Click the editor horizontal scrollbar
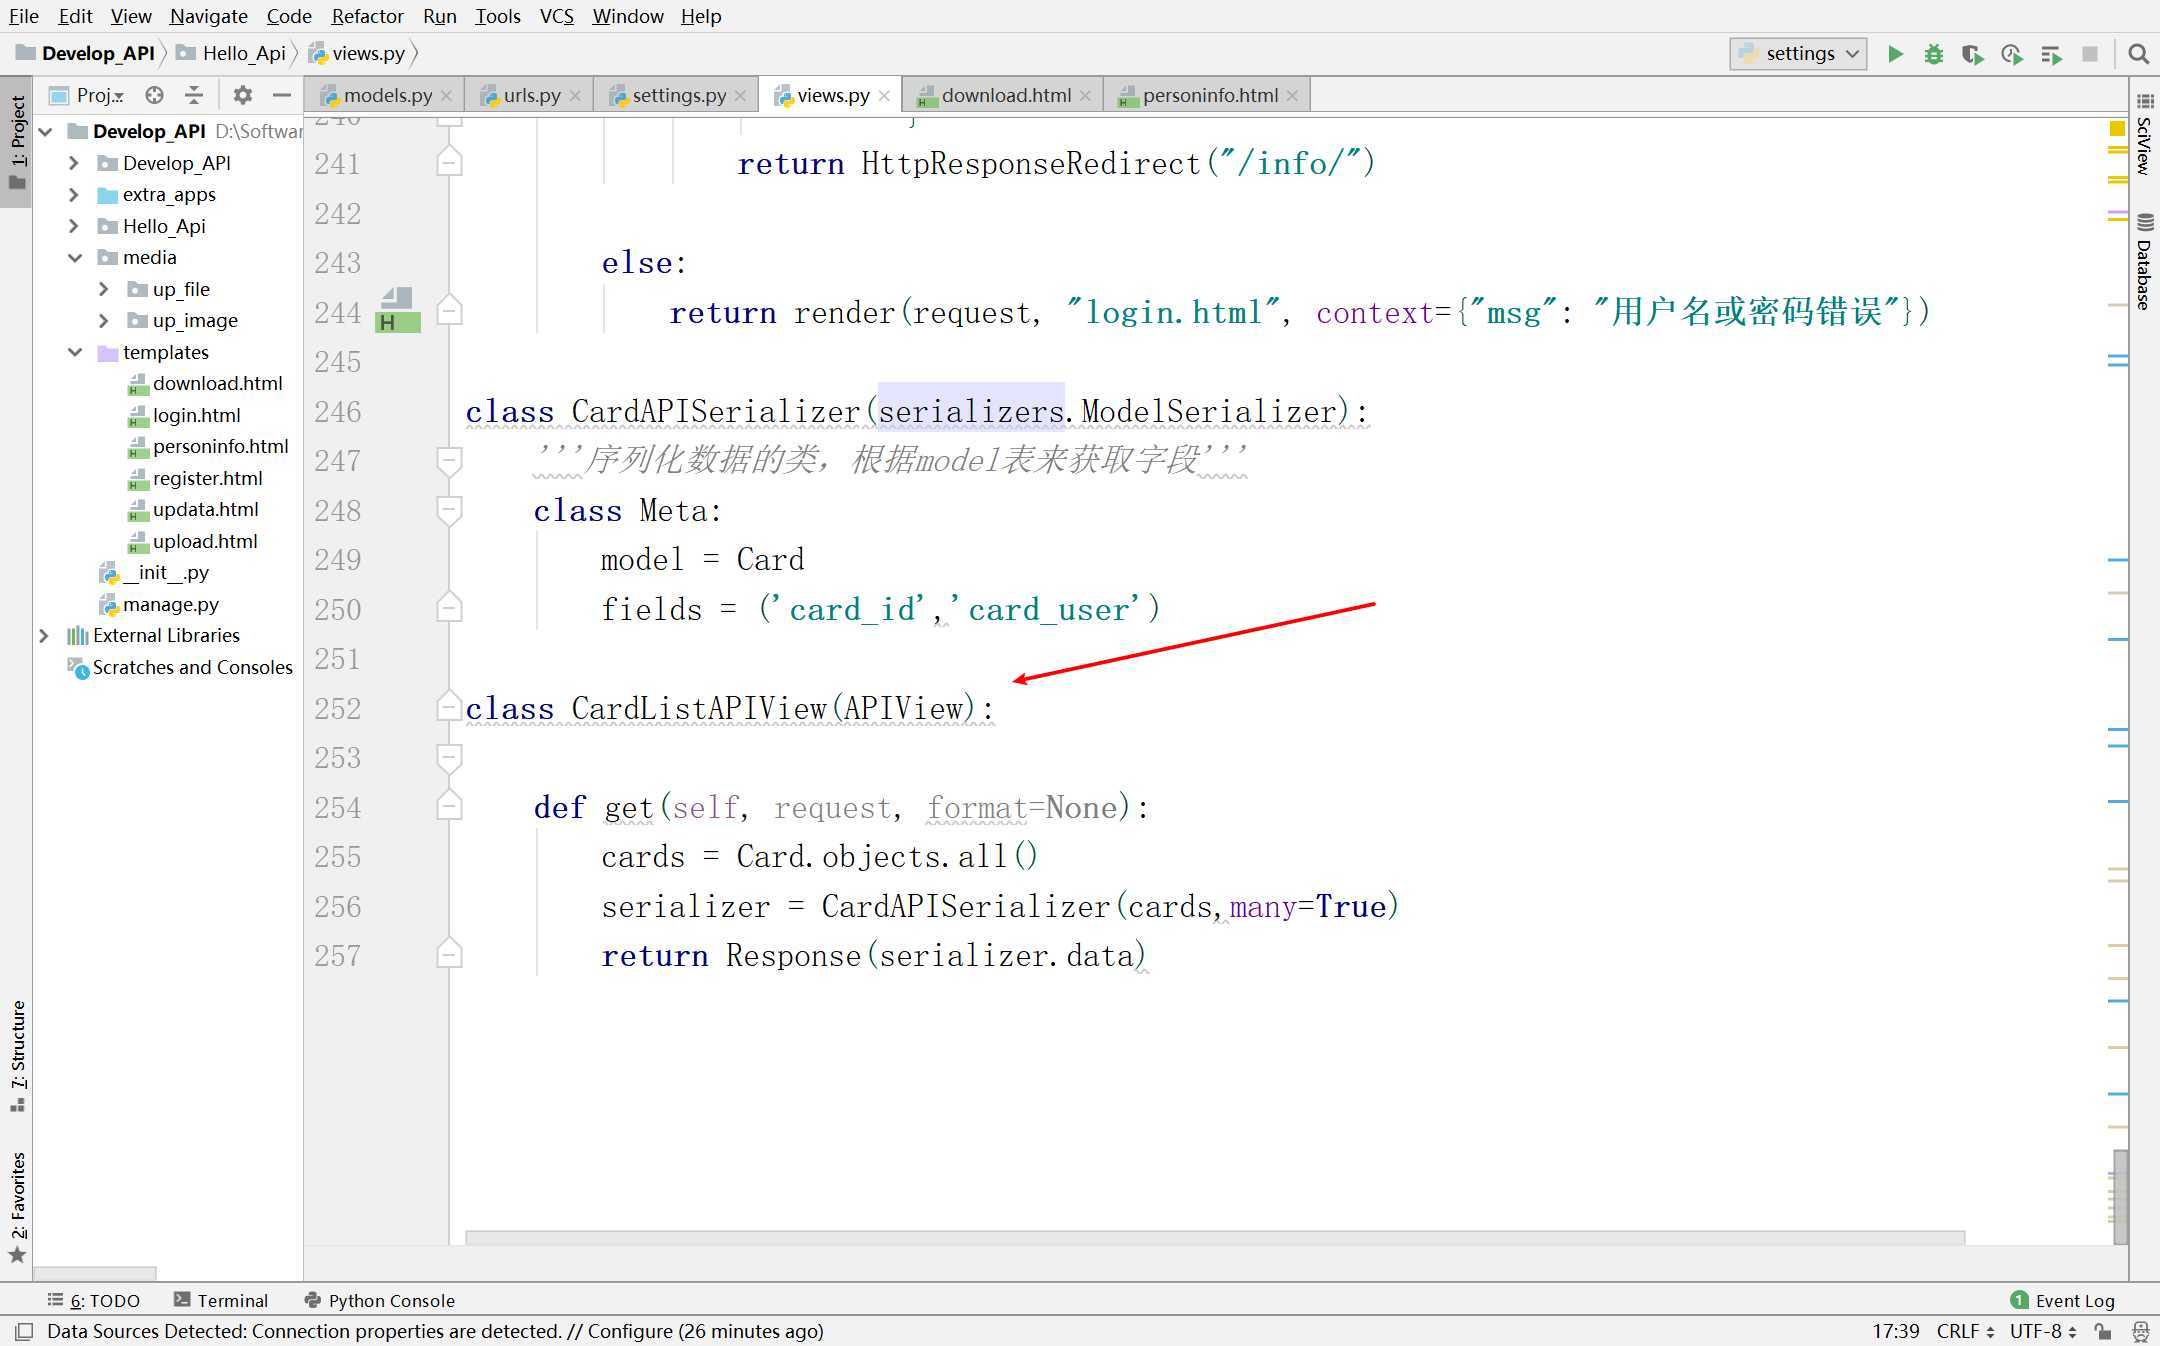 [x=1214, y=1238]
